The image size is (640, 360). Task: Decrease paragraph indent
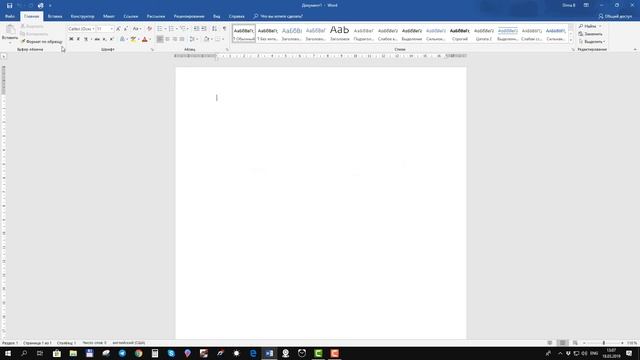[x=196, y=29]
